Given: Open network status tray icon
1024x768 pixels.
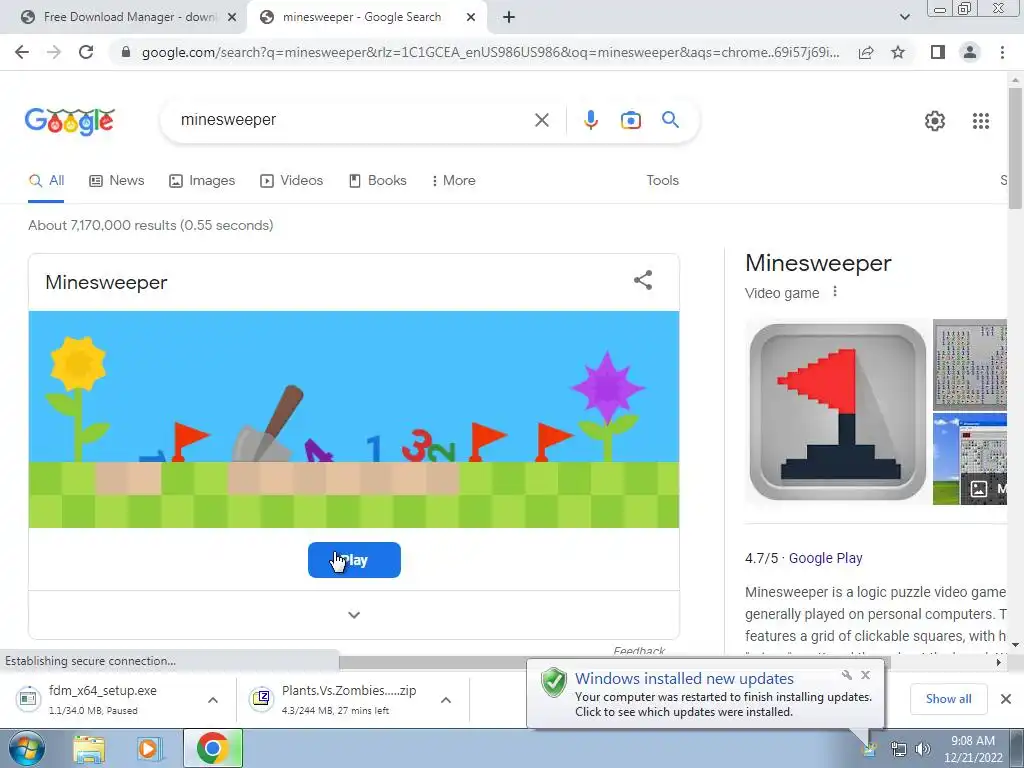Looking at the screenshot, I should click(899, 749).
